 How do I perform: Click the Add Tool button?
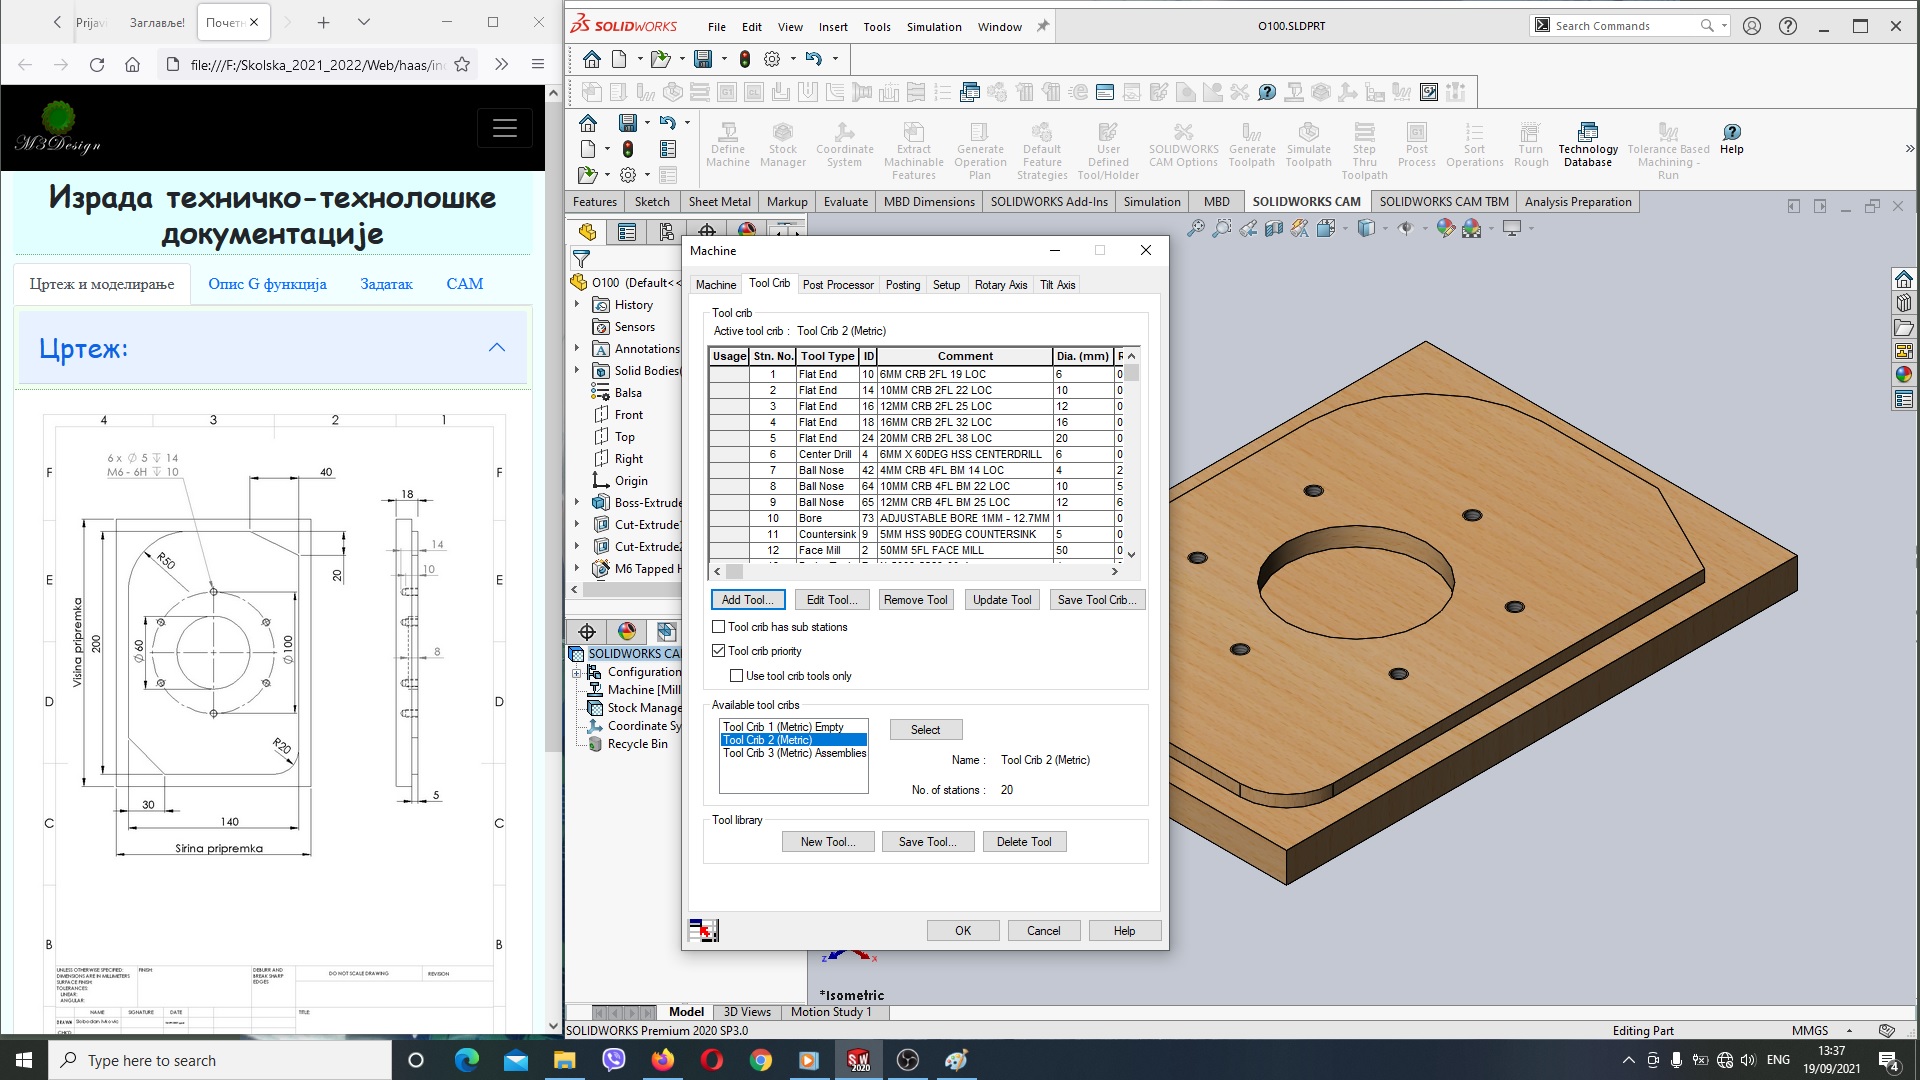745,600
